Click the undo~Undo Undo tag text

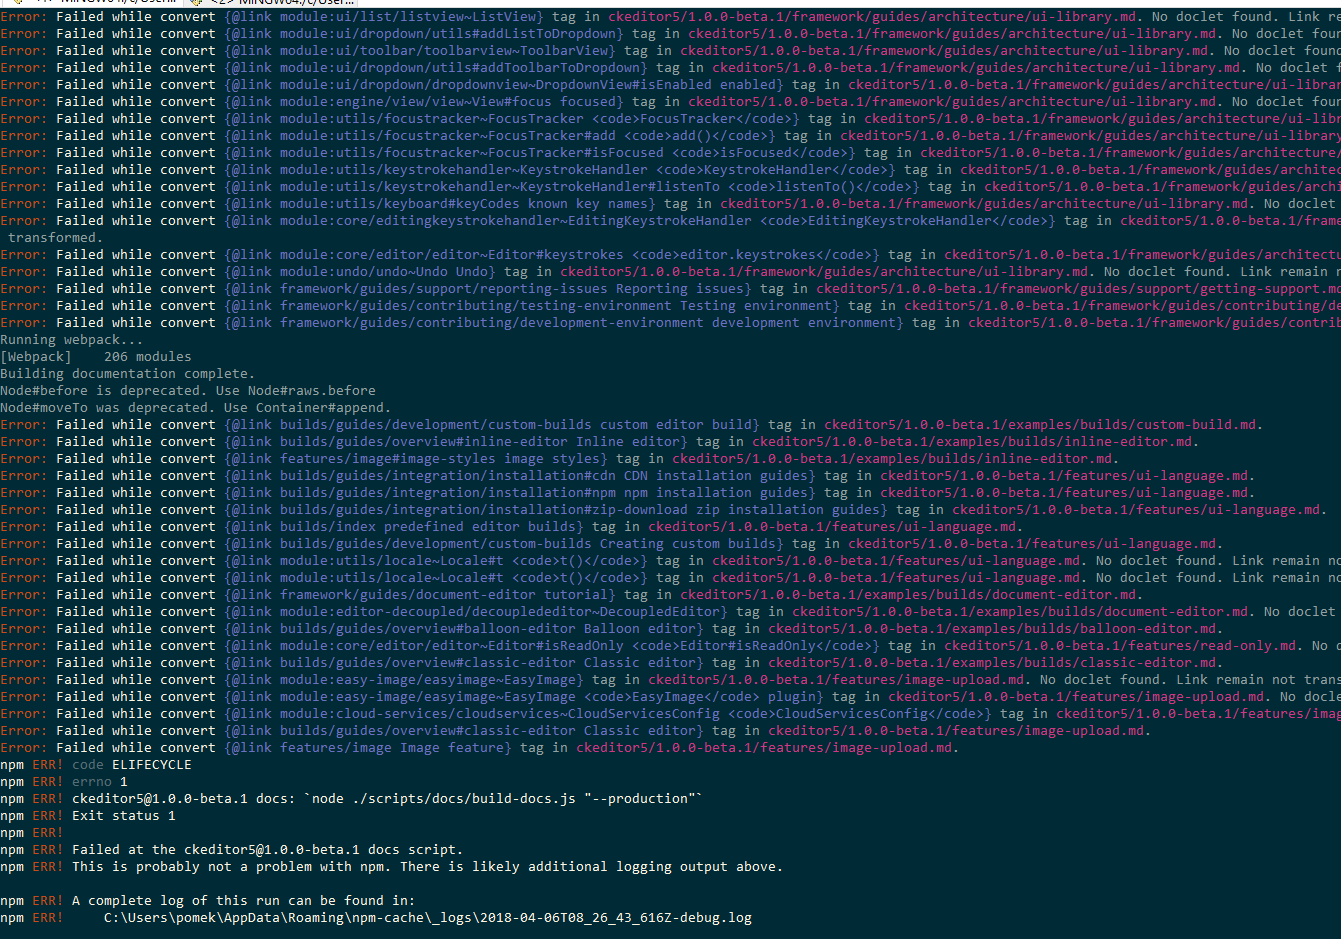(360, 272)
